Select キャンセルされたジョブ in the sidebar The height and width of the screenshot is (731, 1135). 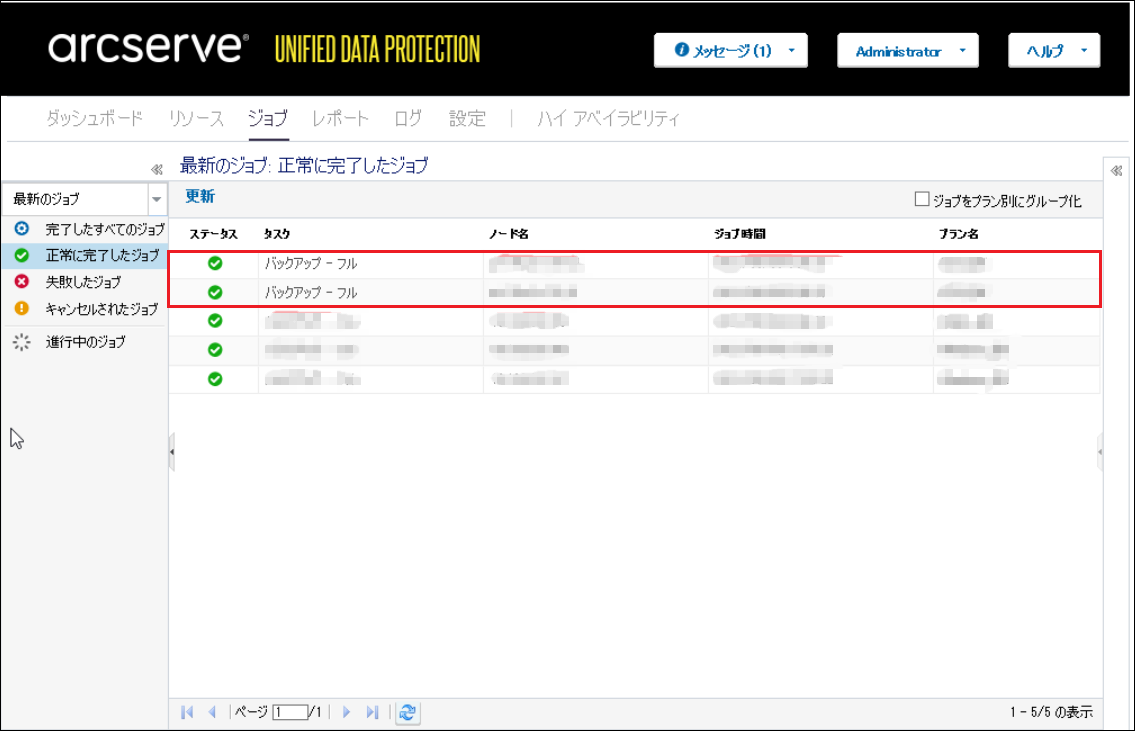click(x=86, y=309)
